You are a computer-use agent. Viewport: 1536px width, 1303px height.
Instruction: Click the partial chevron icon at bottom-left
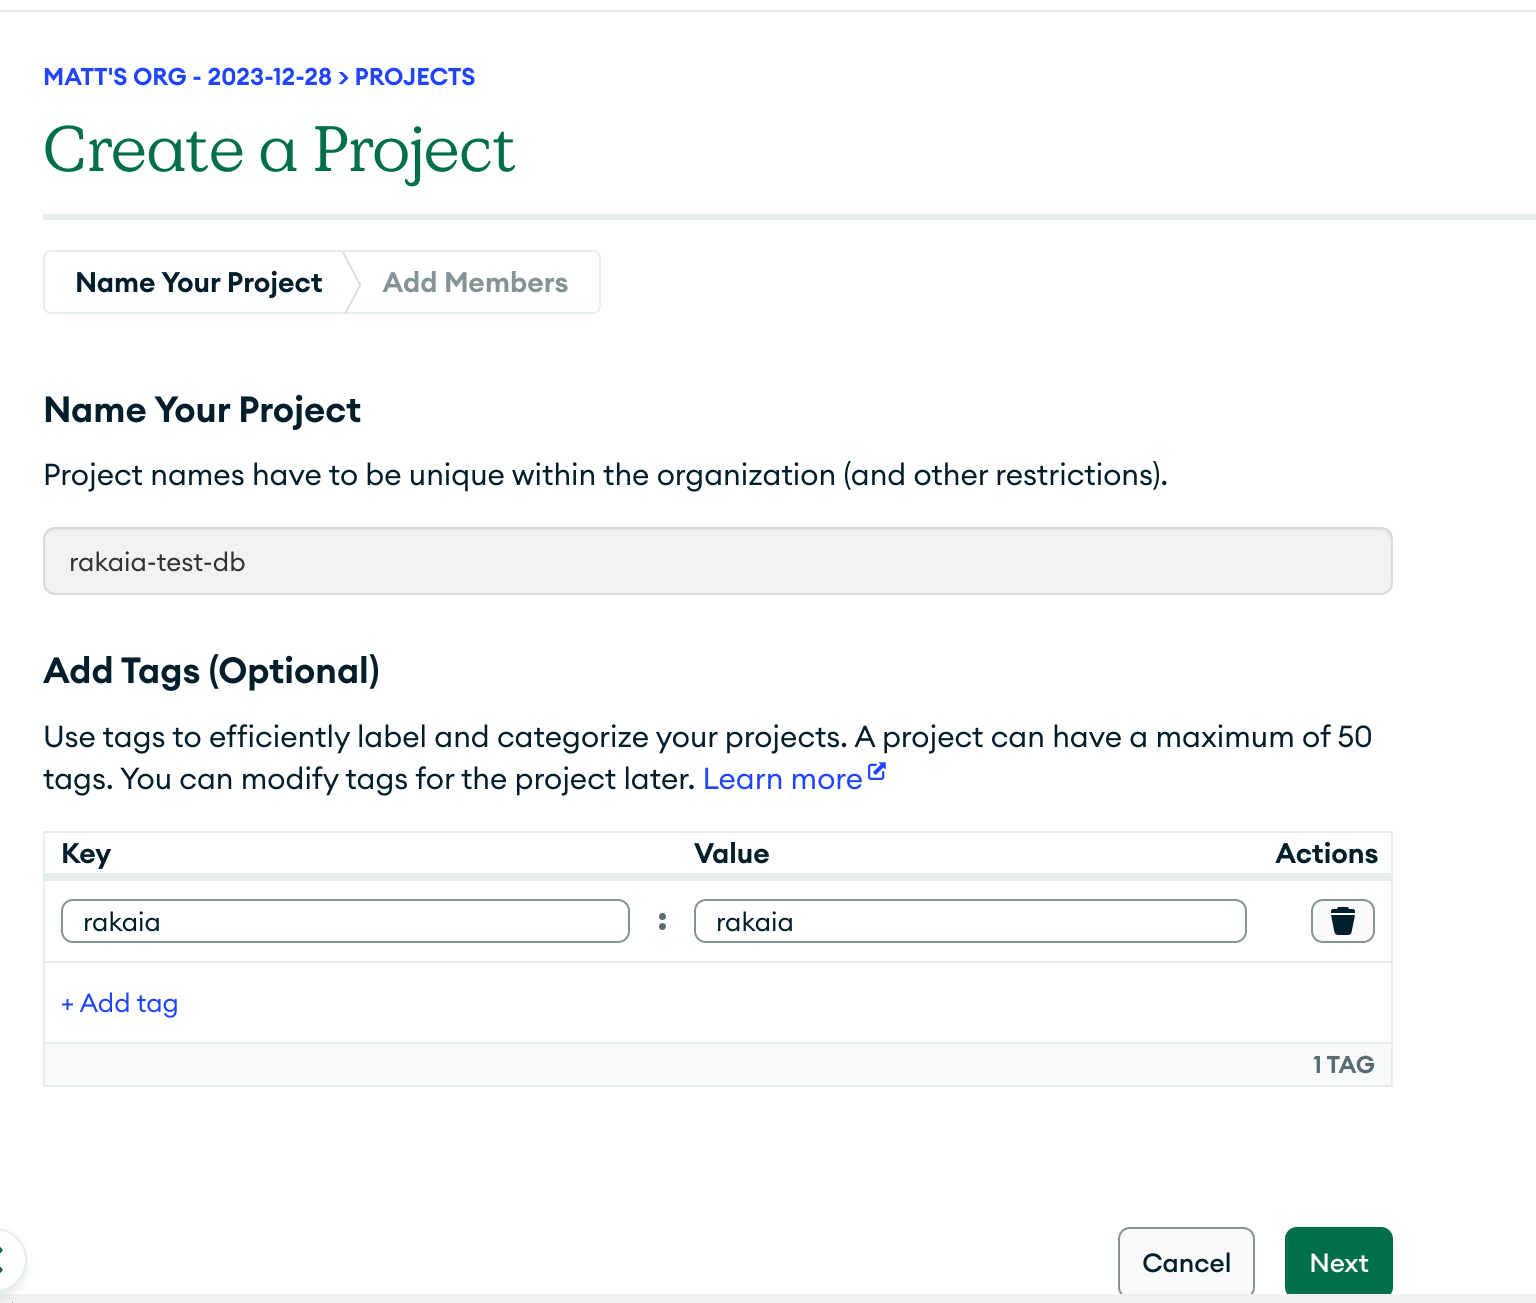pyautogui.click(x=6, y=1258)
